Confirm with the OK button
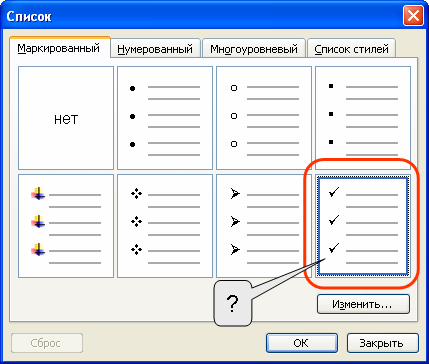Image resolution: width=429 pixels, height=364 pixels. click(302, 343)
